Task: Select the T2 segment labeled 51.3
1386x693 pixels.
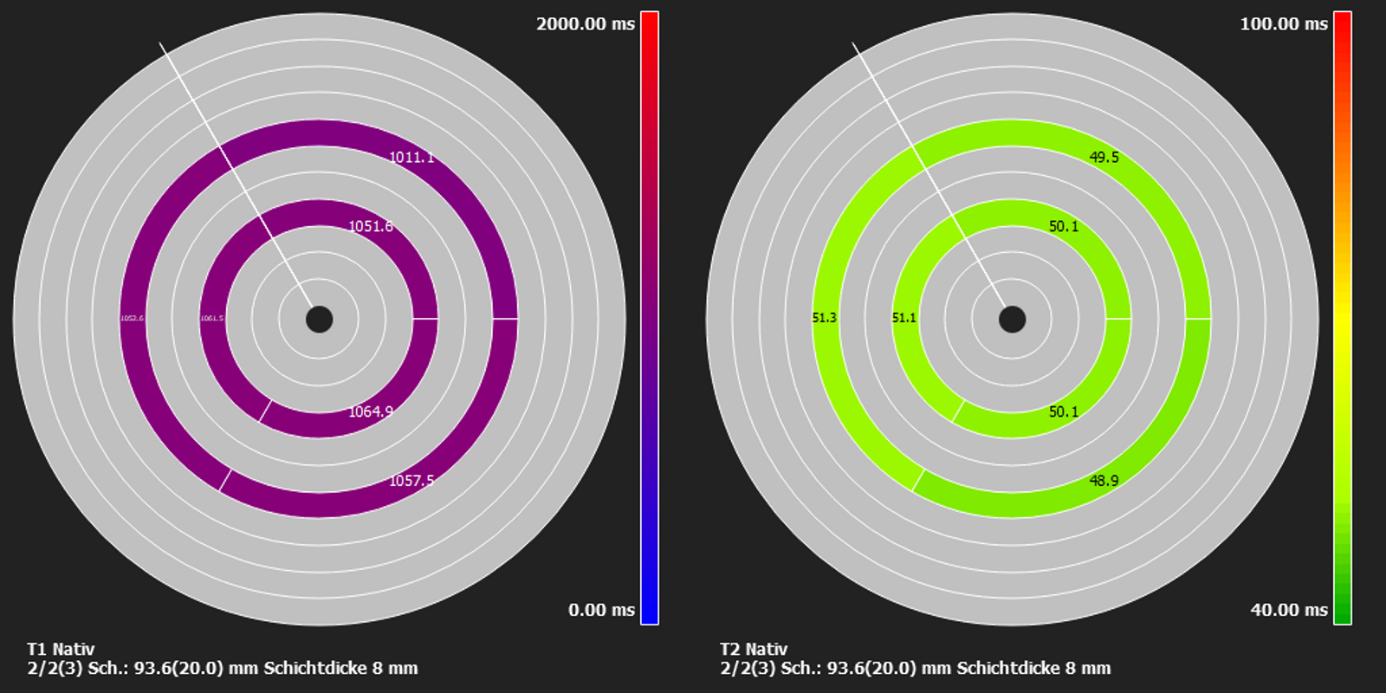Action: click(822, 320)
